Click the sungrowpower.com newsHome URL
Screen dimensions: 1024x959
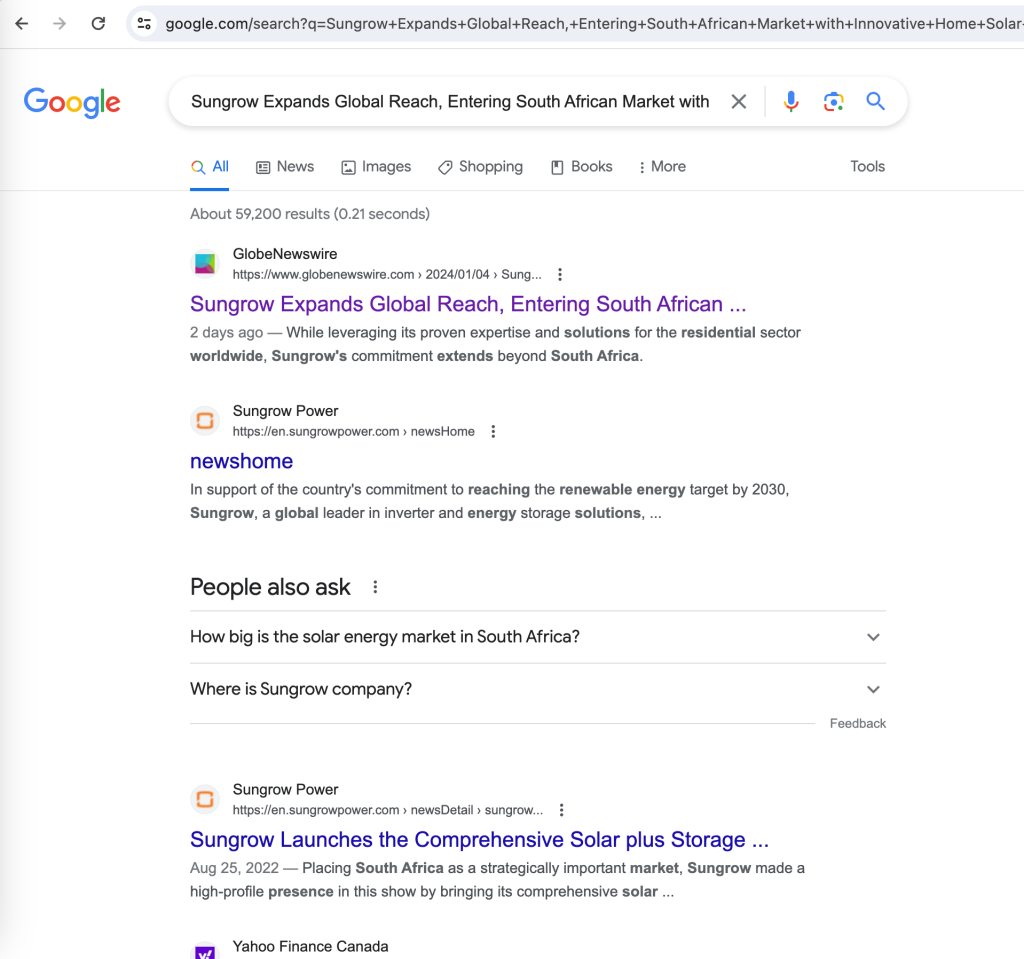click(353, 431)
